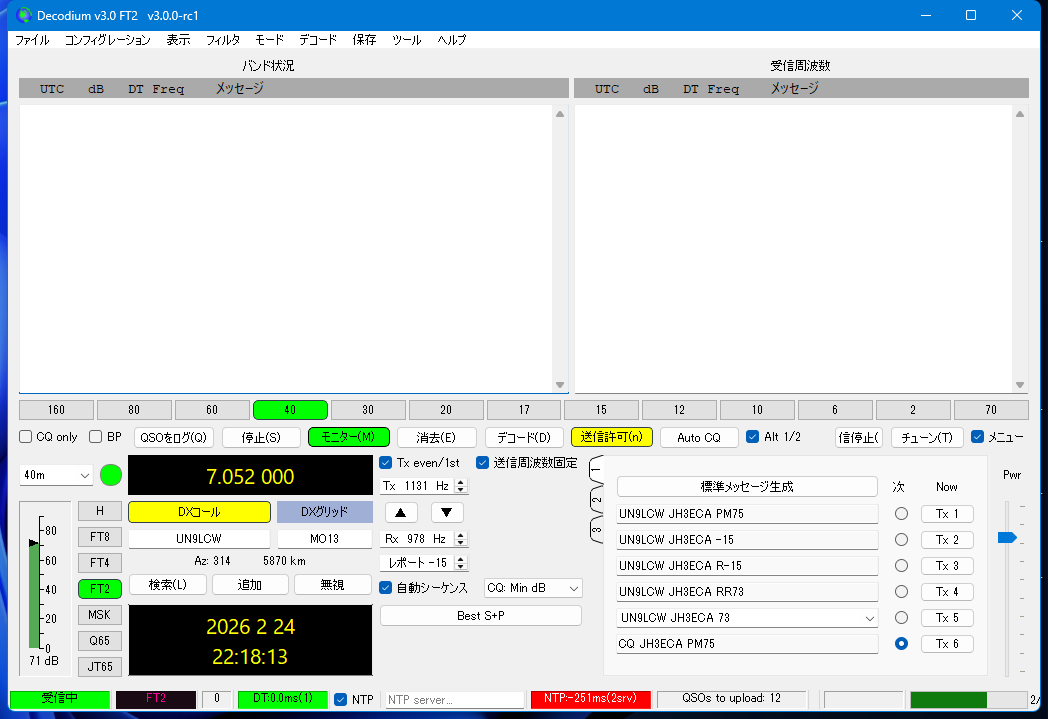Select the FT8 mode button

pyautogui.click(x=100, y=536)
